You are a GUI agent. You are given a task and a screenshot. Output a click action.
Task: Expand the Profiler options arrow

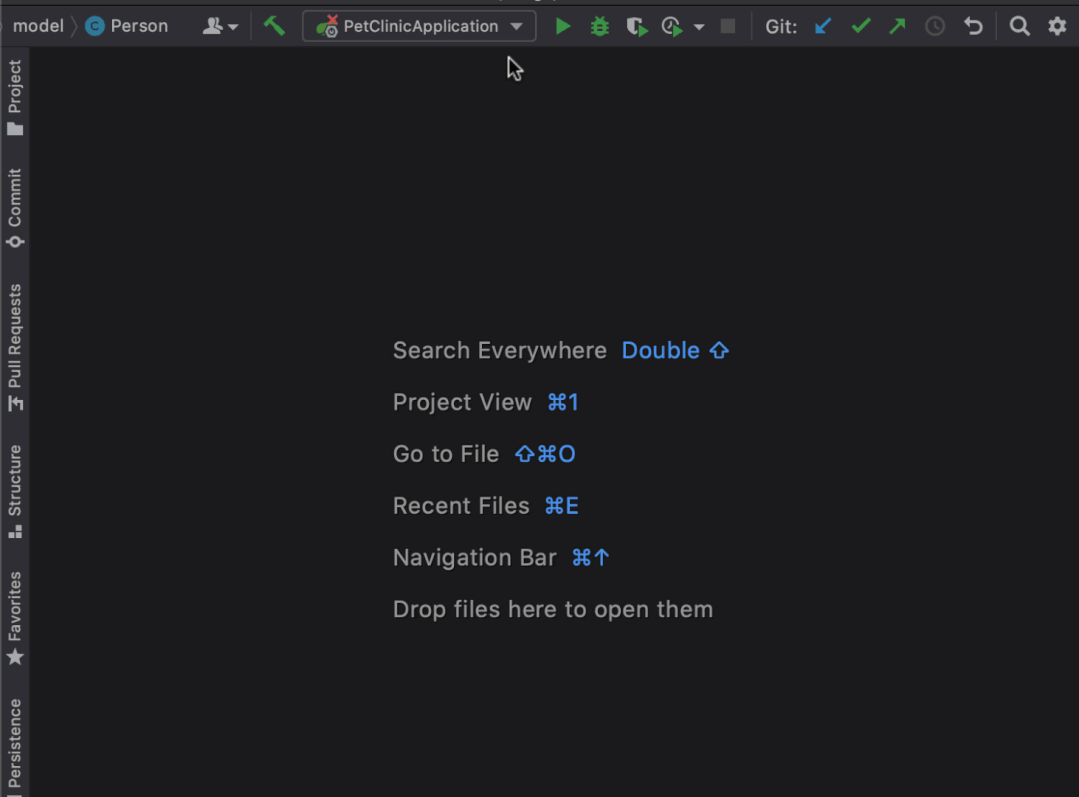(x=699, y=26)
